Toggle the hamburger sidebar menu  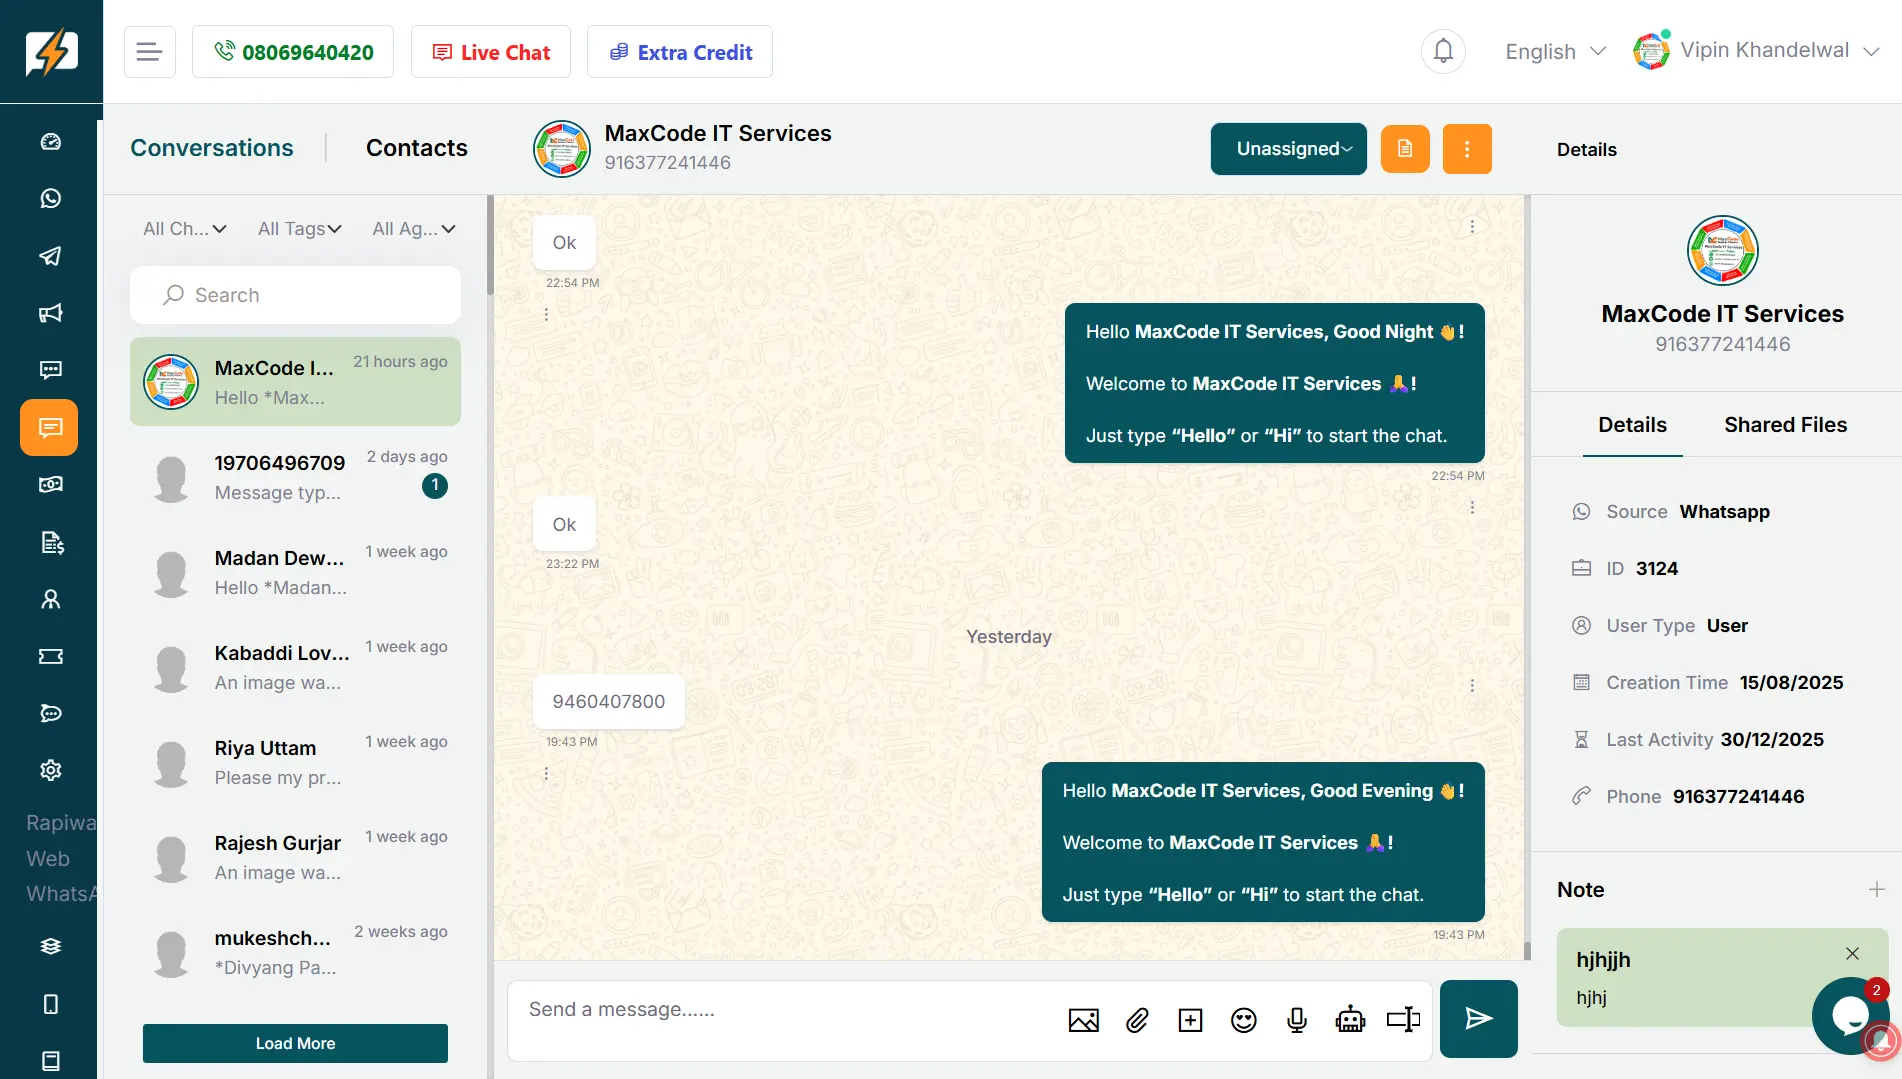coord(150,52)
